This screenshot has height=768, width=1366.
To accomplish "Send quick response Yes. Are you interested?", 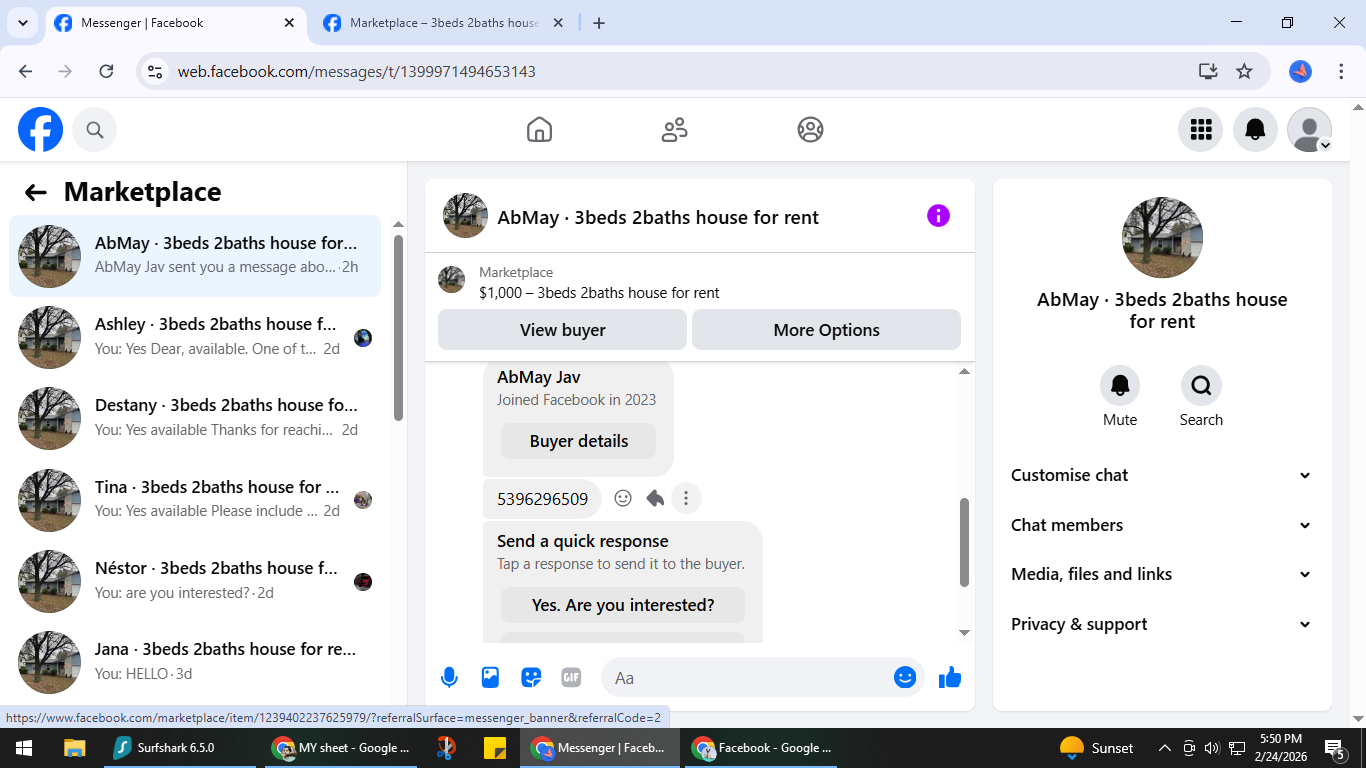I will click(623, 605).
